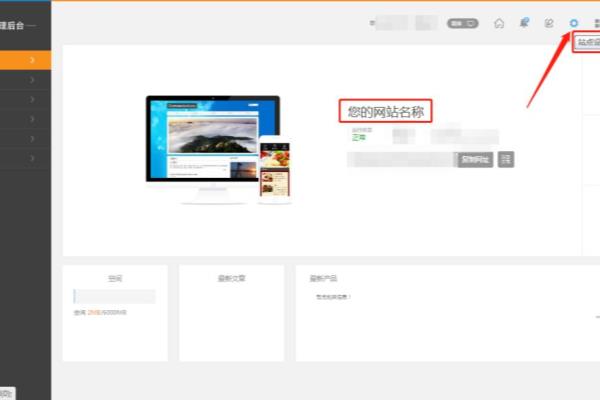
Task: Expand the orange highlighted sidebar row
Action: [x=25, y=60]
